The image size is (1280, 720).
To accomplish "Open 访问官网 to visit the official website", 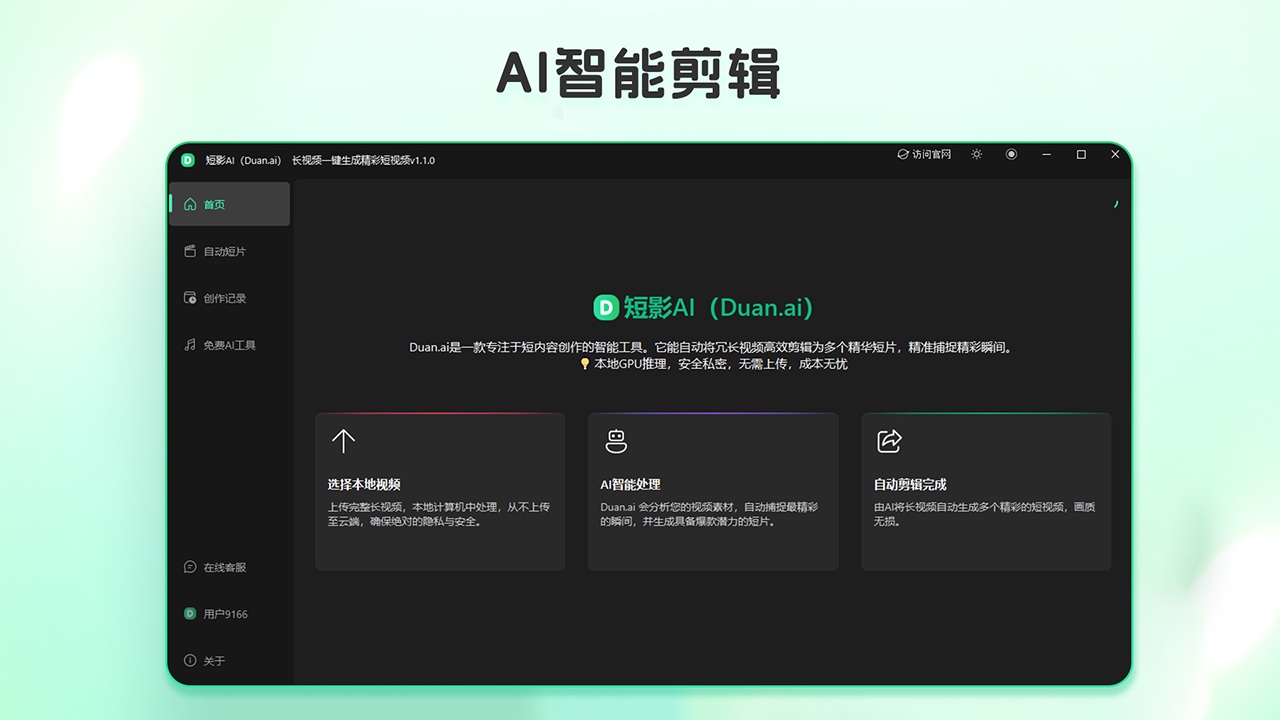I will 923,154.
